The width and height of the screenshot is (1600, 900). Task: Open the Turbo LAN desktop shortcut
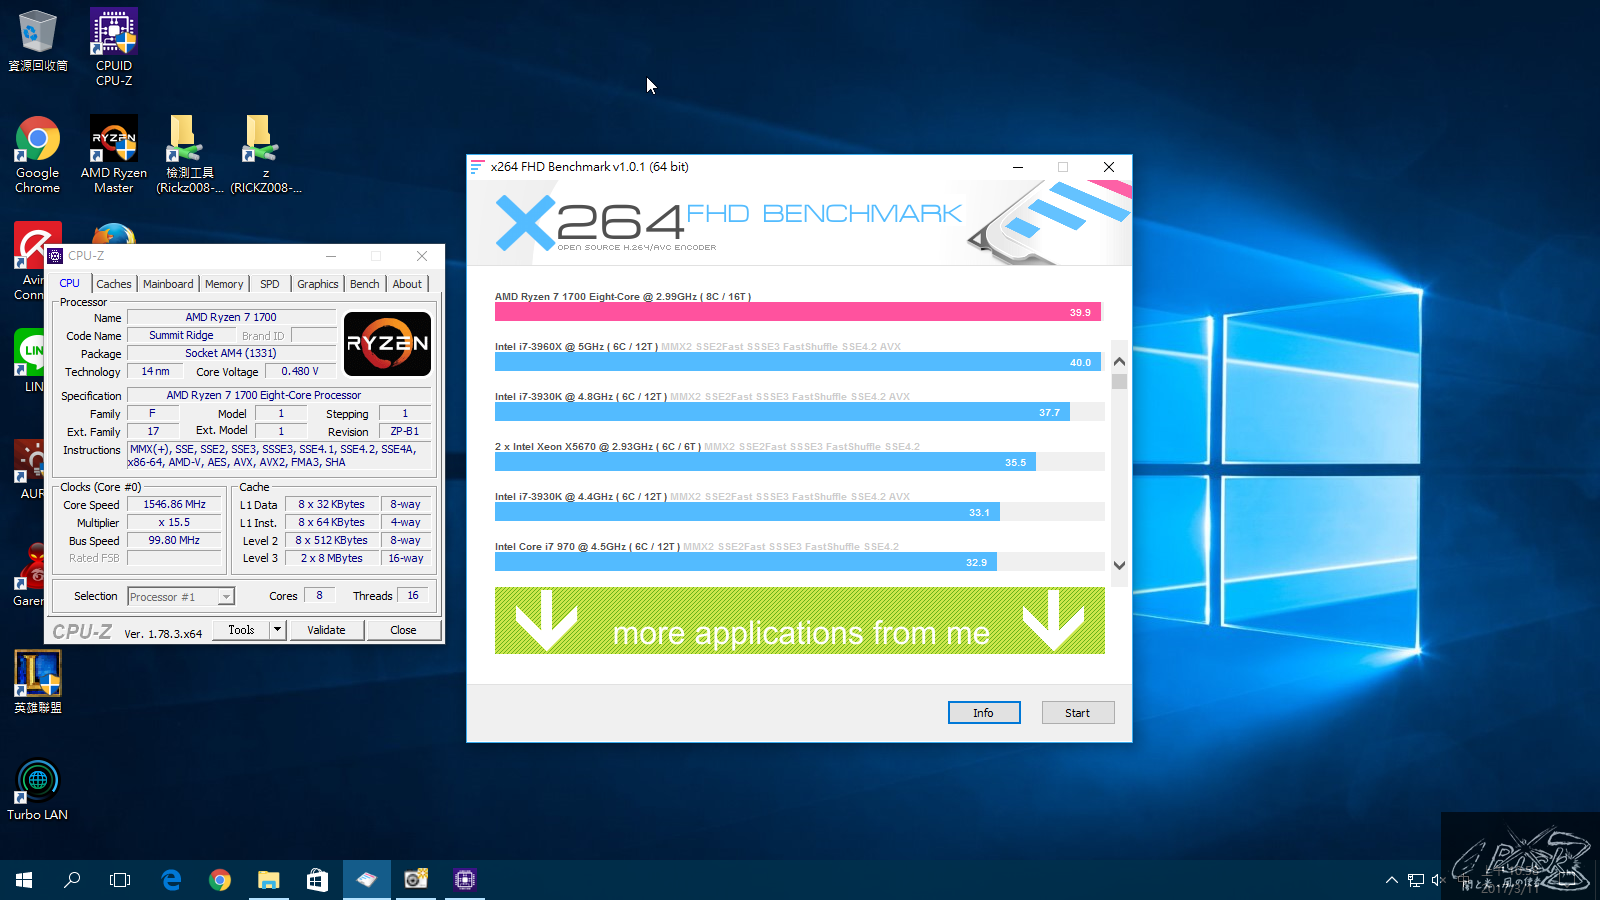pos(38,790)
